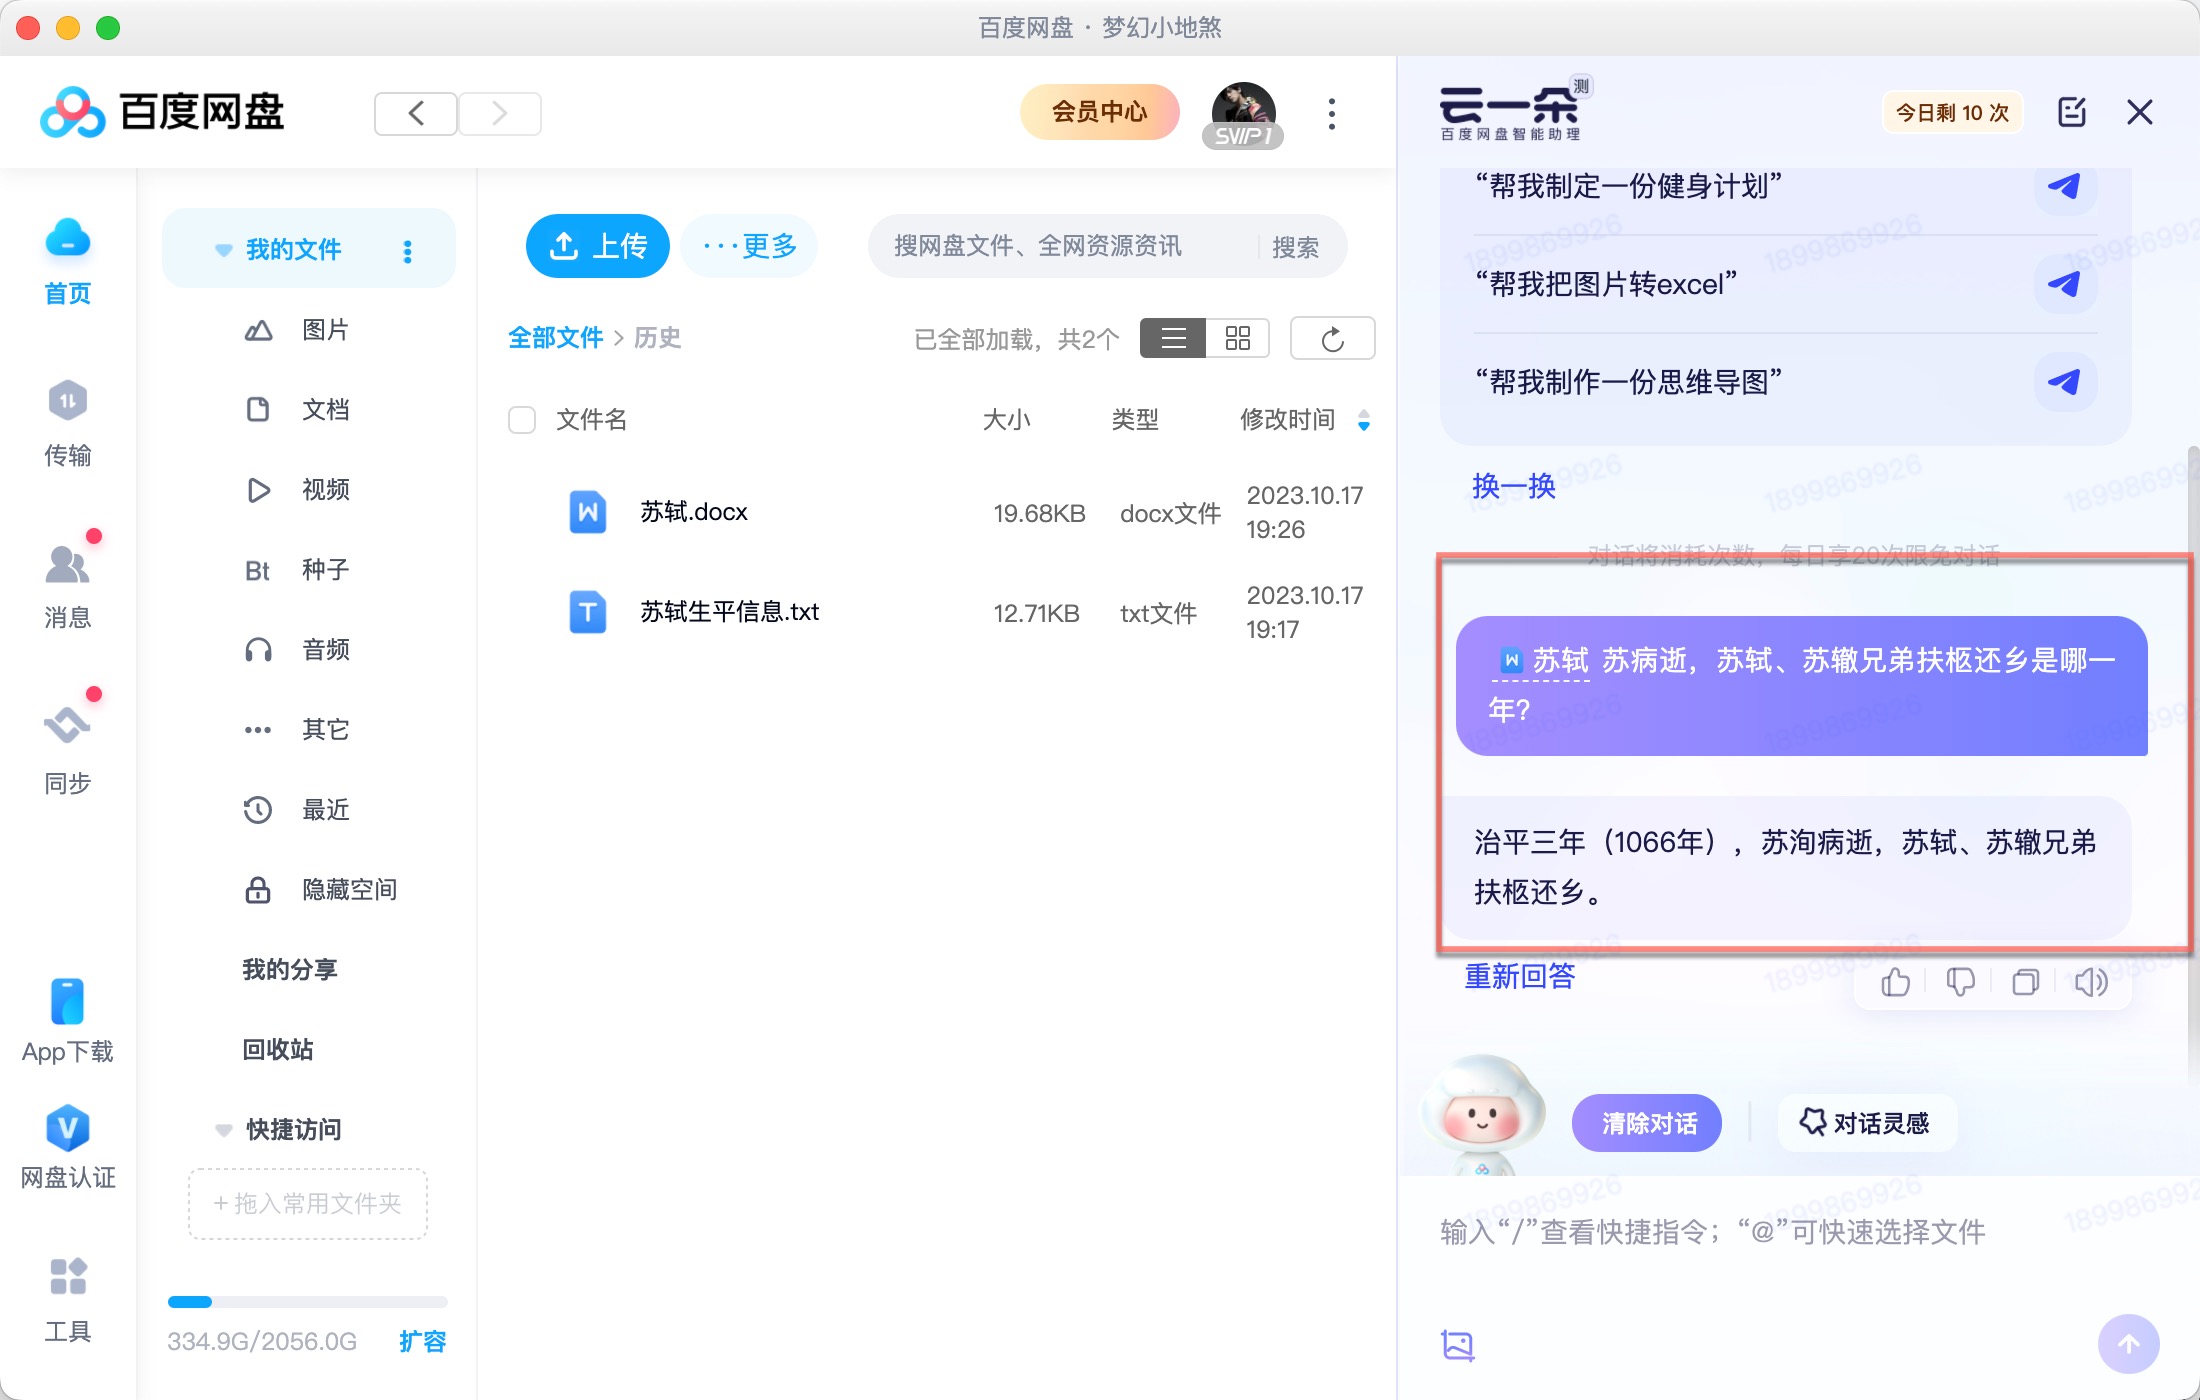The image size is (2200, 1400).
Task: Click the storage usage progress bar
Action: pos(307,1302)
